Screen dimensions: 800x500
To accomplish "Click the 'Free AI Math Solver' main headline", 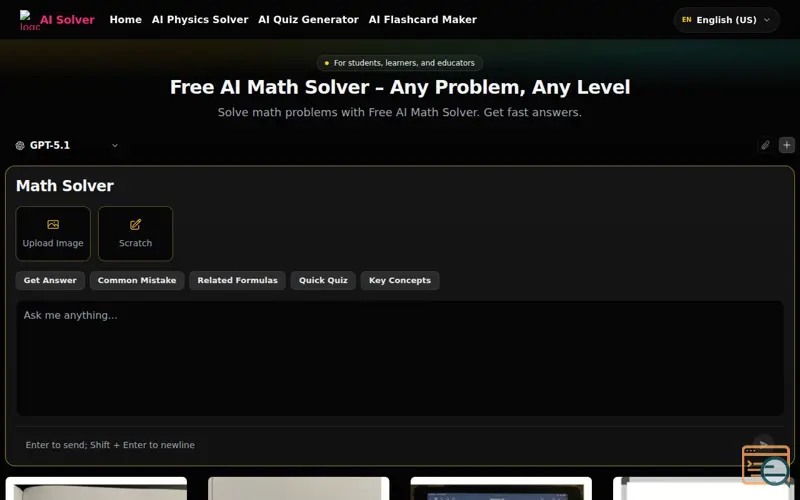I will pyautogui.click(x=400, y=87).
